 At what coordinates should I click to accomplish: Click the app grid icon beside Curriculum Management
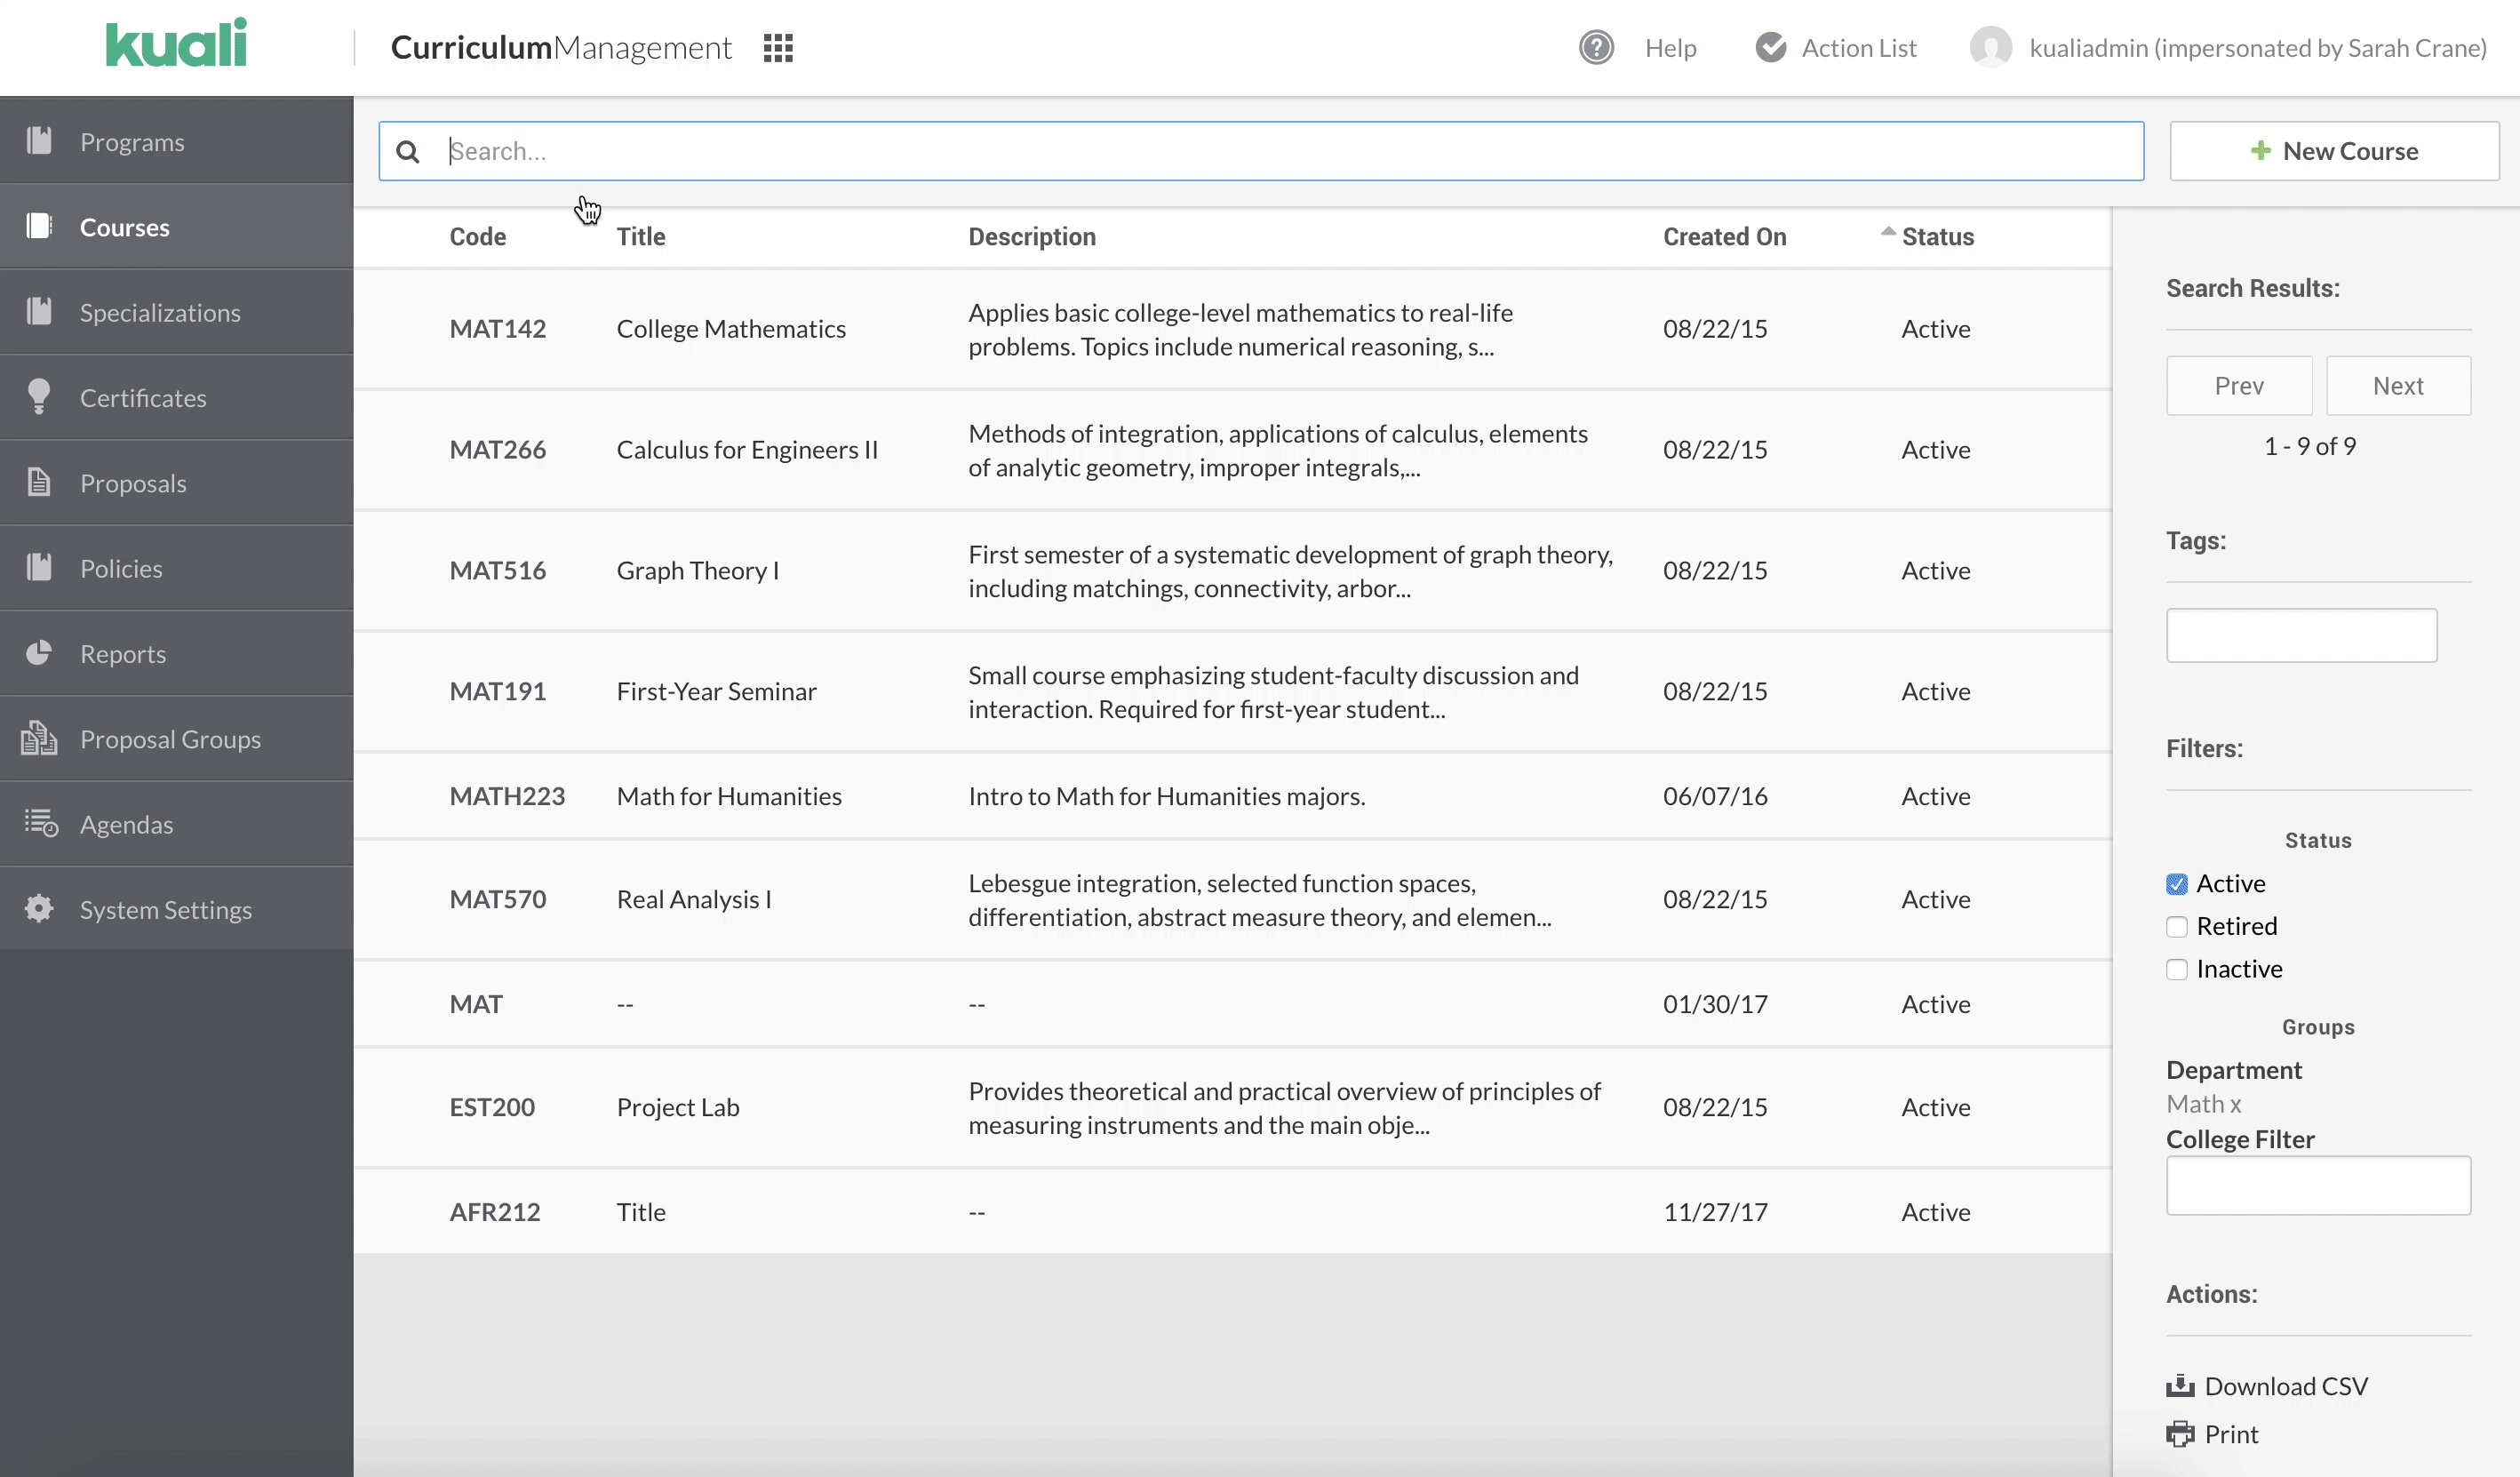pos(777,47)
